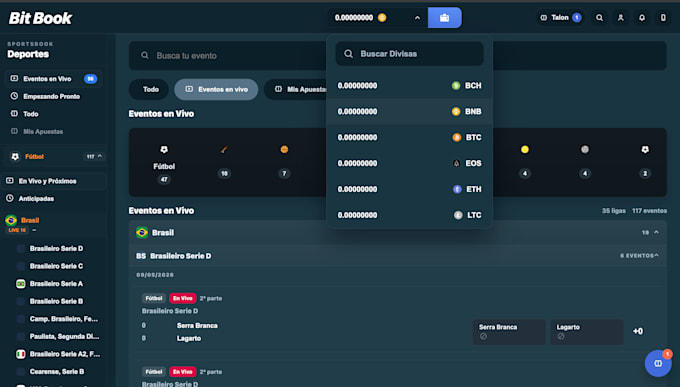Select Cearense, Serie B league

[57, 371]
